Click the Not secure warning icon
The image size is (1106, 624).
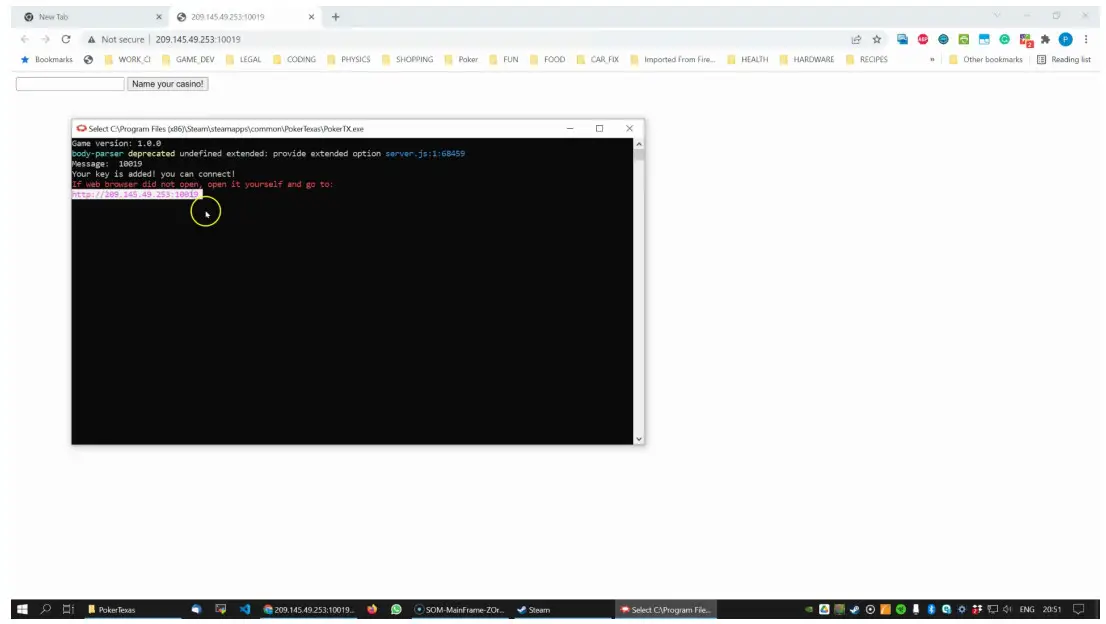tap(91, 39)
